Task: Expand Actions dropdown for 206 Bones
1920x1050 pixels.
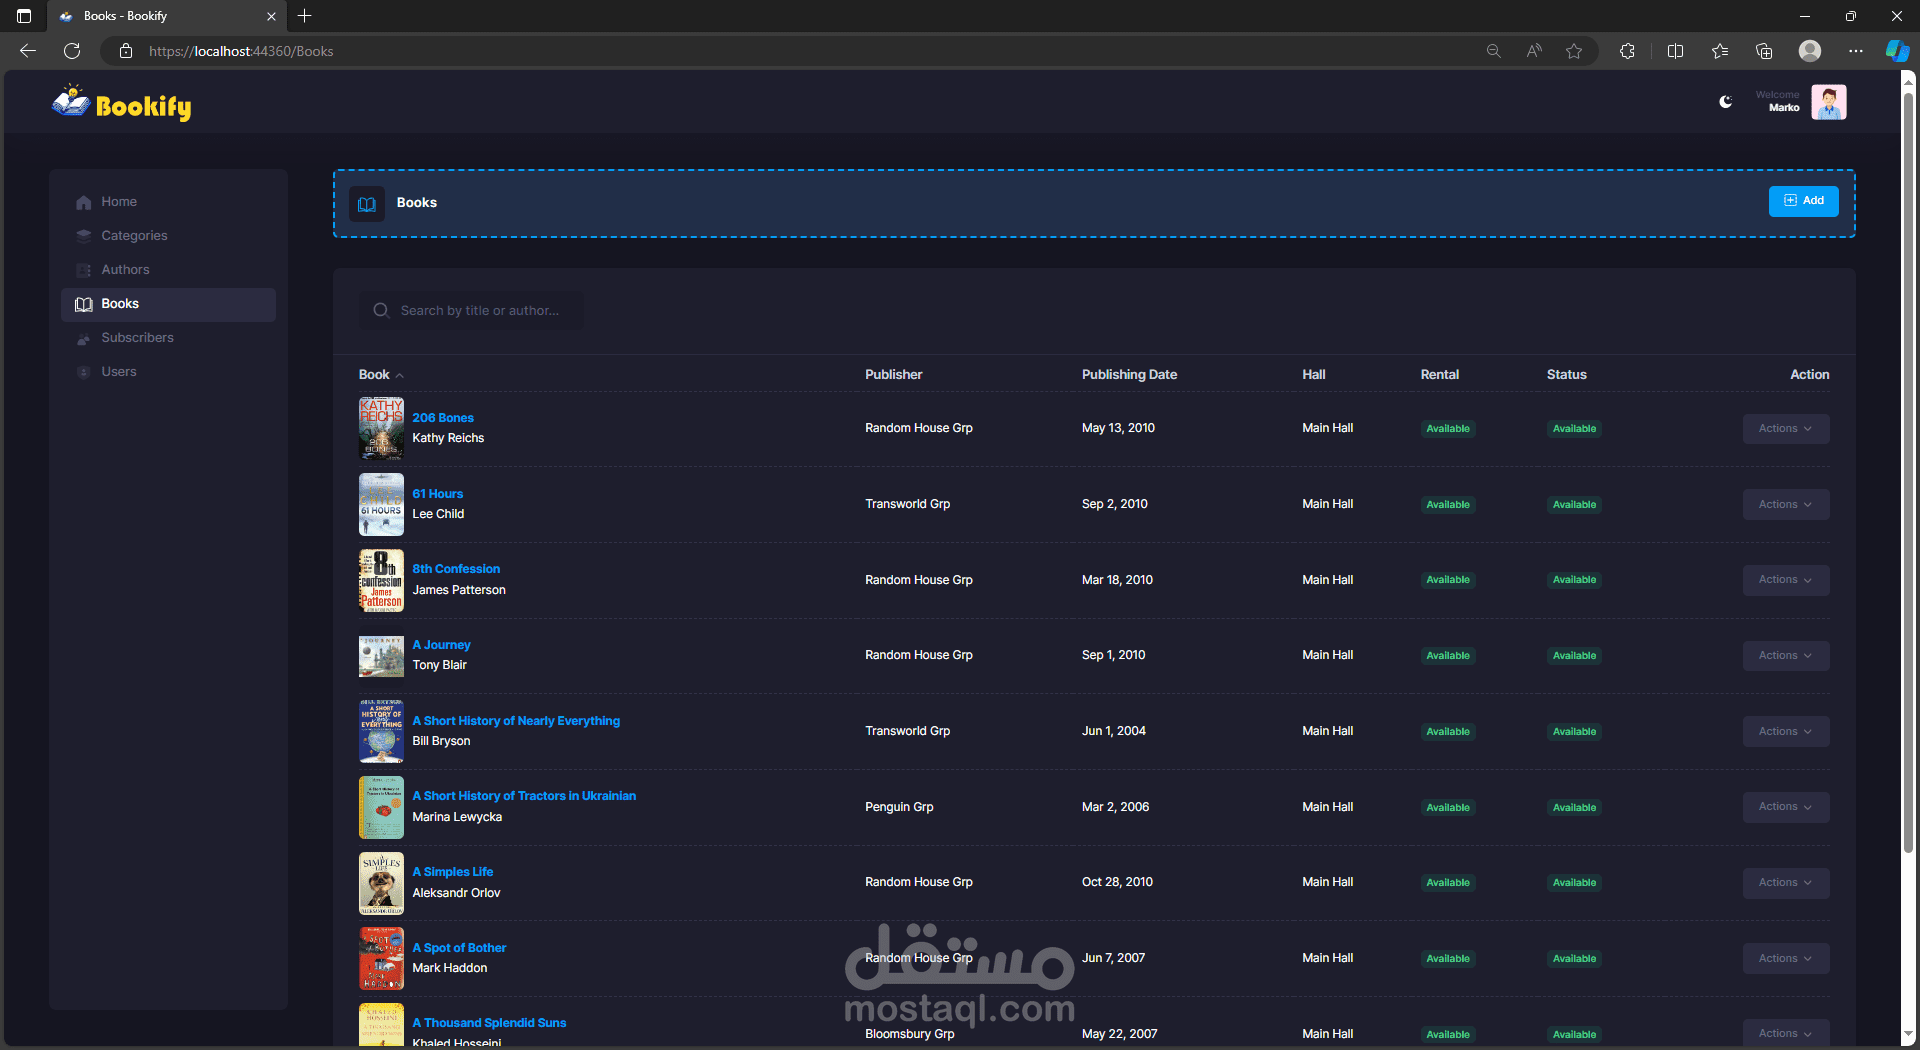Action: 1786,429
